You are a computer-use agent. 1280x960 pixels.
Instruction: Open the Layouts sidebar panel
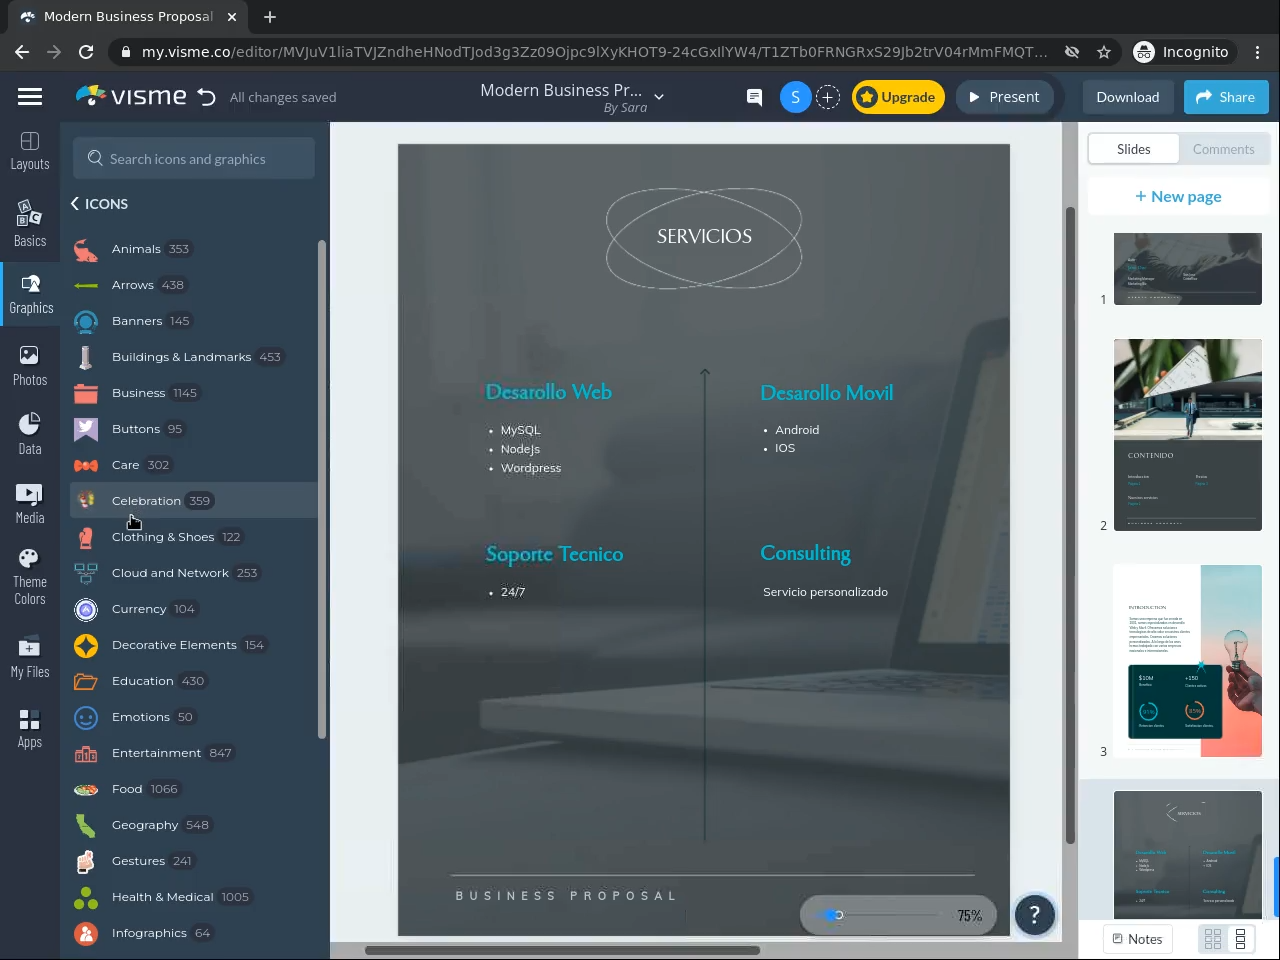point(30,151)
